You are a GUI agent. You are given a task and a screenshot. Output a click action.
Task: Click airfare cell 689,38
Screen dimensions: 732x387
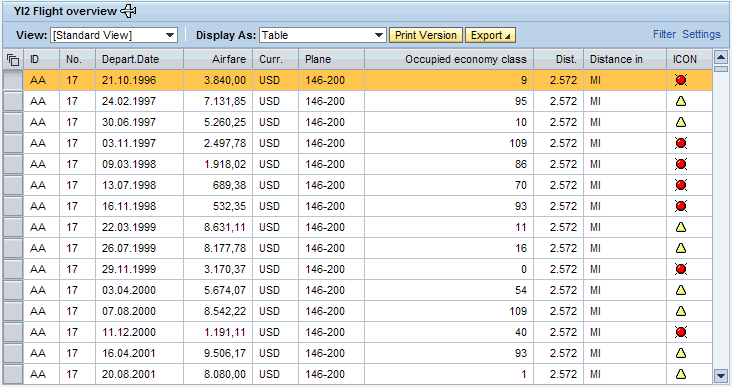(218, 185)
